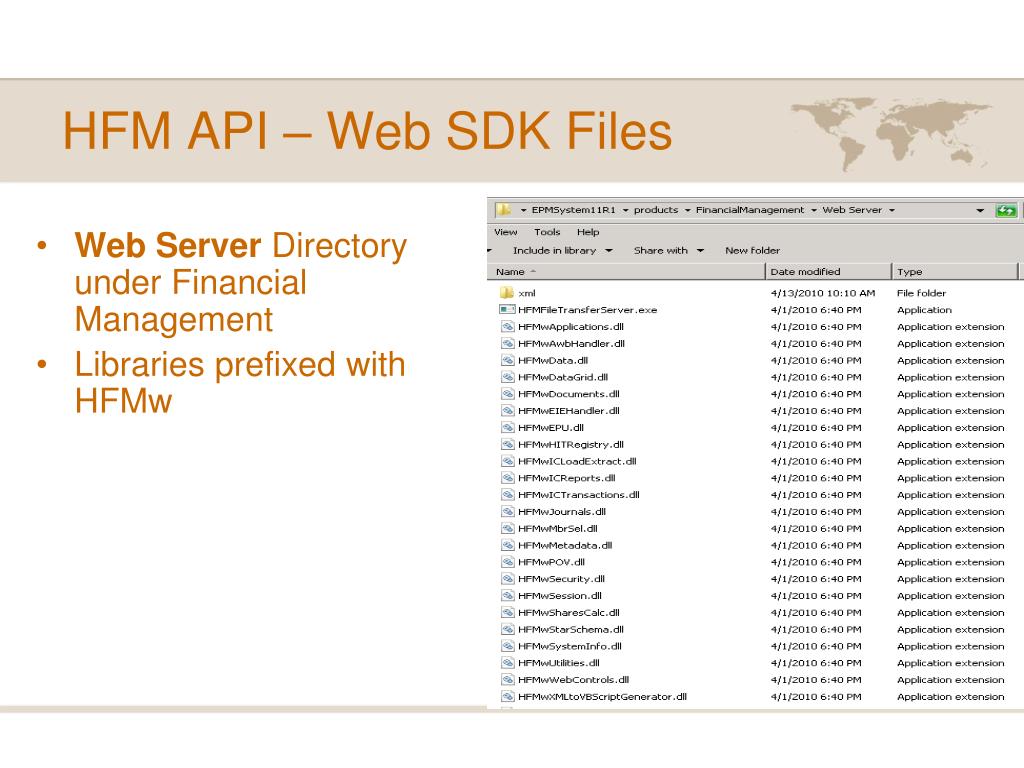The image size is (1024, 768).
Task: Open the address bar history dropdown arrow
Action: click(x=980, y=210)
